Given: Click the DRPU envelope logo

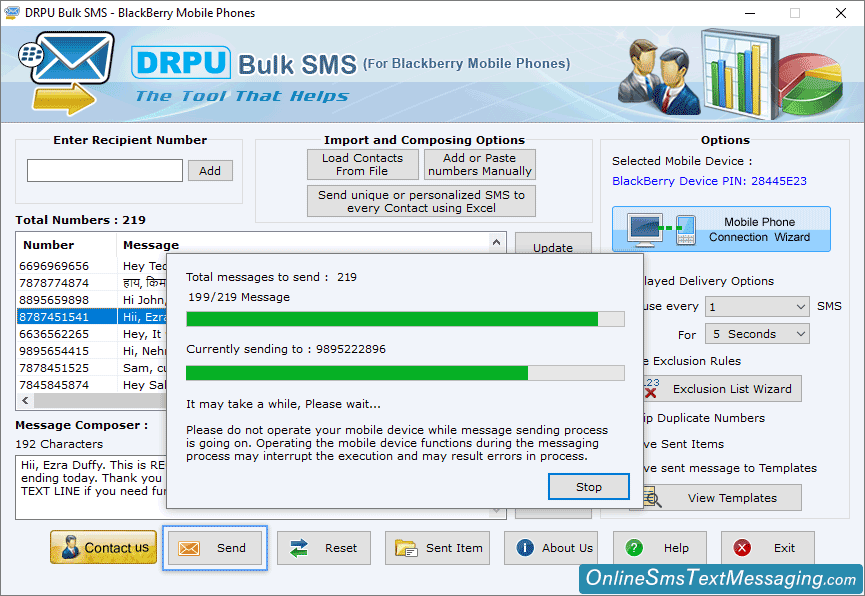Looking at the screenshot, I should [x=67, y=72].
